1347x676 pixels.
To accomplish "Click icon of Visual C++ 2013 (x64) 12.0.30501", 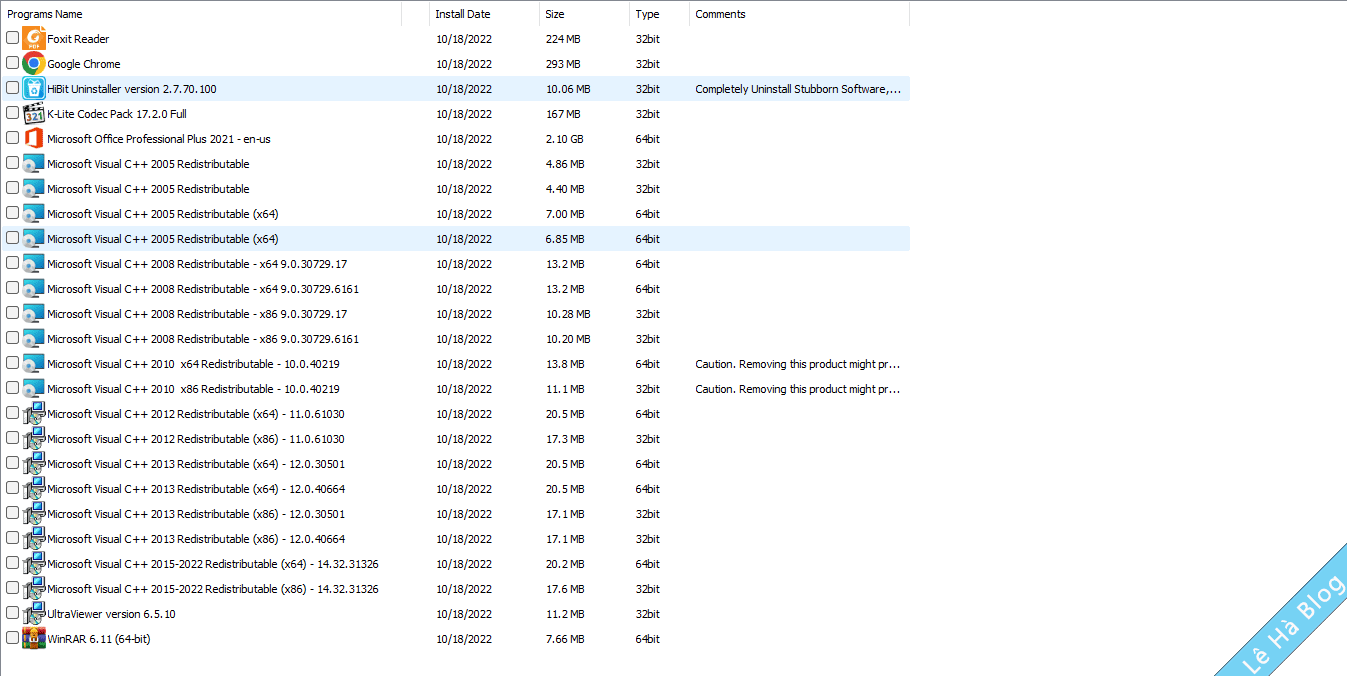I will pos(33,464).
